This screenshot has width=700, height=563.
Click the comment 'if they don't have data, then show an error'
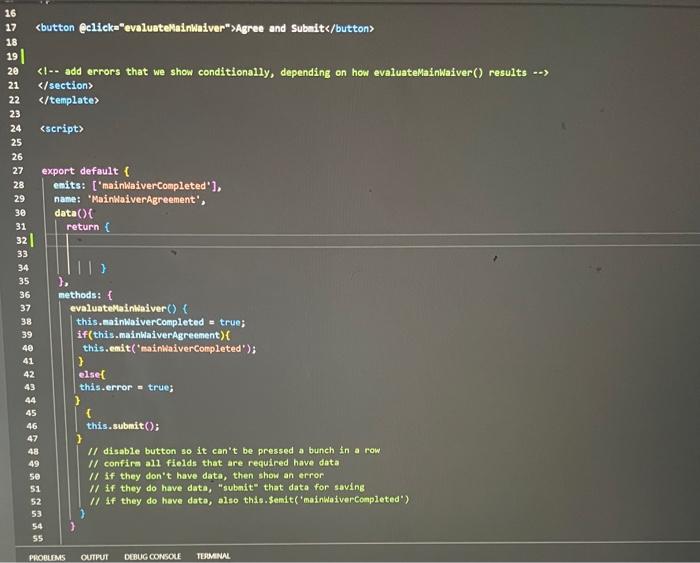pos(206,475)
